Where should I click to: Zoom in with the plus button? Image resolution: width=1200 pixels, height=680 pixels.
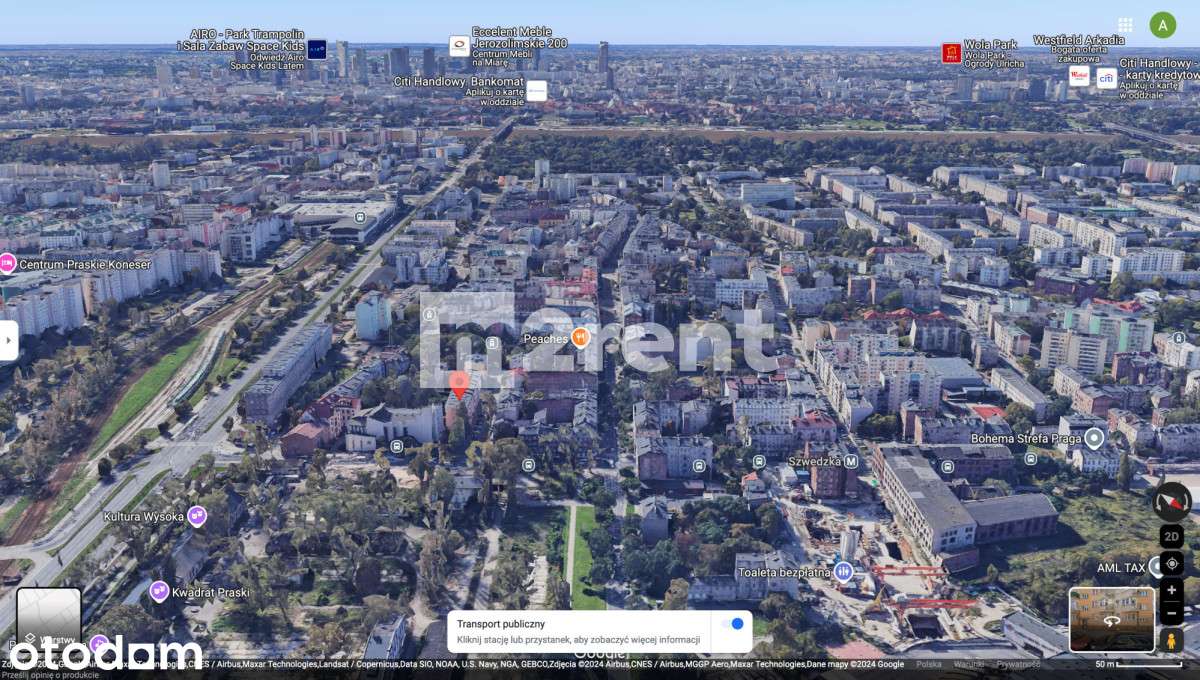(x=1172, y=590)
